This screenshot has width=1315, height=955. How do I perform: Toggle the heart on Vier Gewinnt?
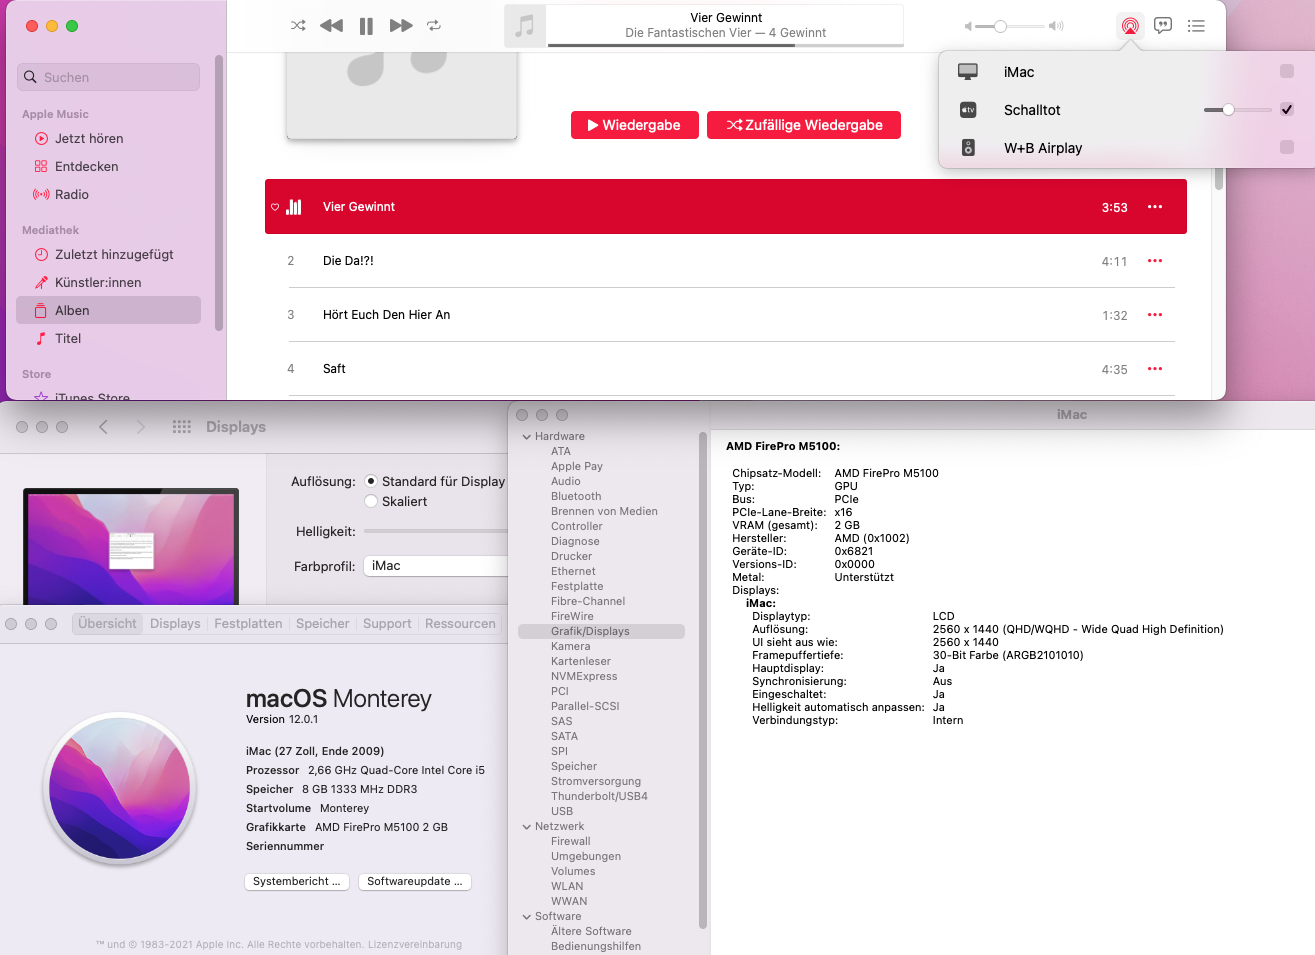coord(275,207)
